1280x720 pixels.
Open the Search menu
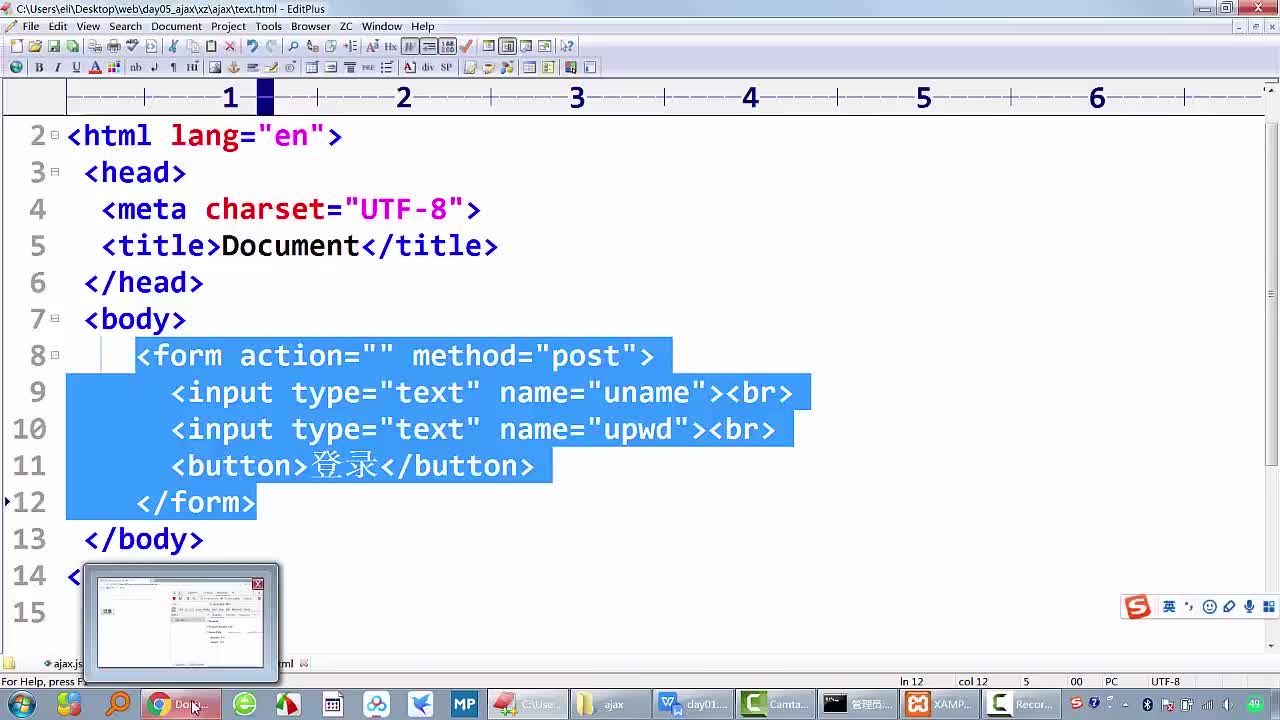pyautogui.click(x=125, y=26)
